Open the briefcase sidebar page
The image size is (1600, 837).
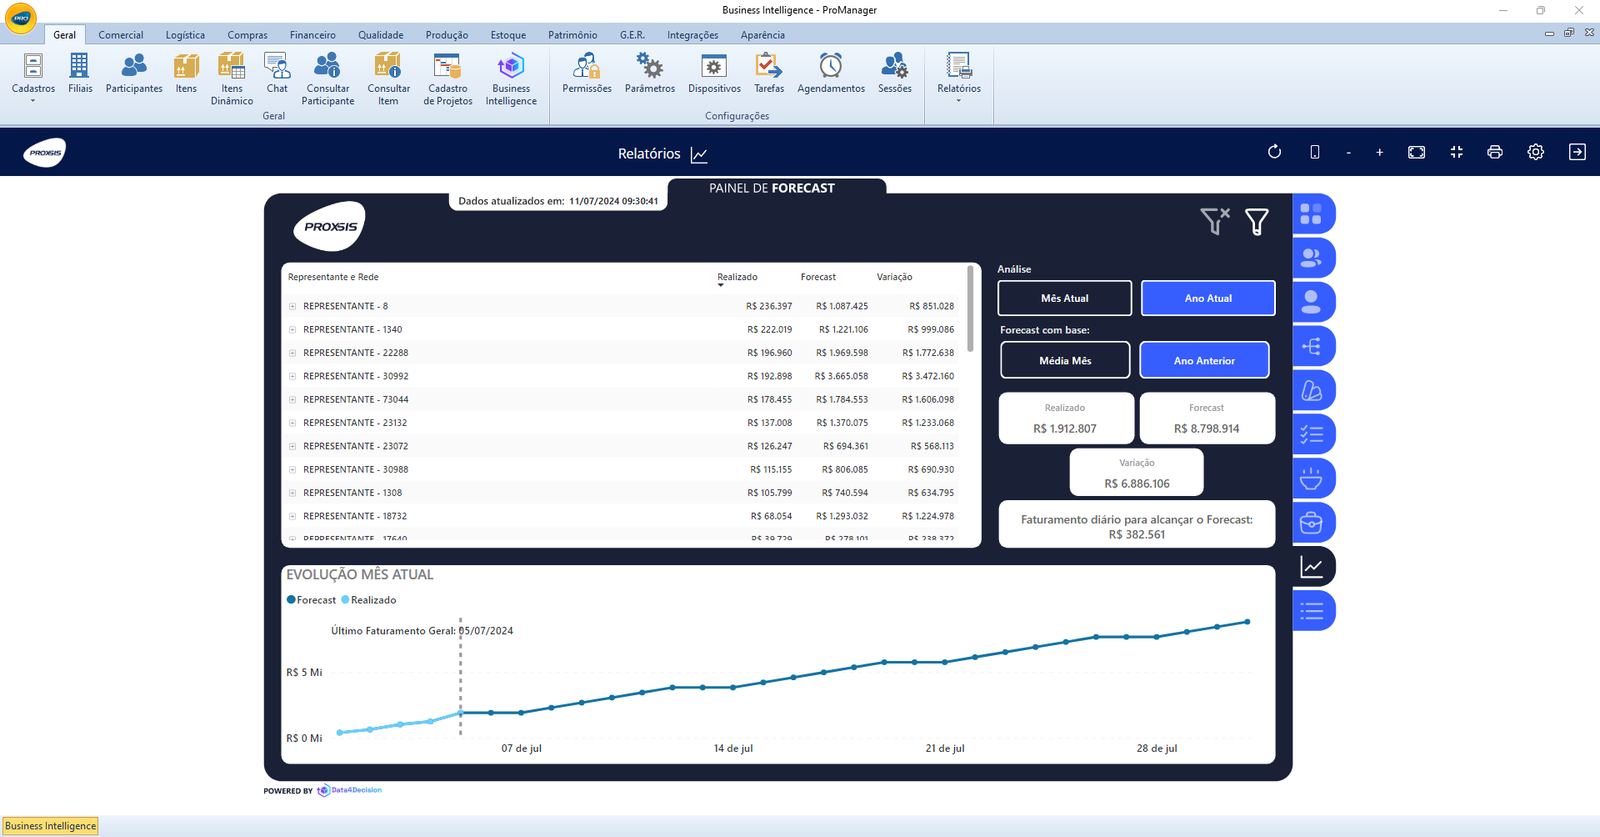point(1313,522)
